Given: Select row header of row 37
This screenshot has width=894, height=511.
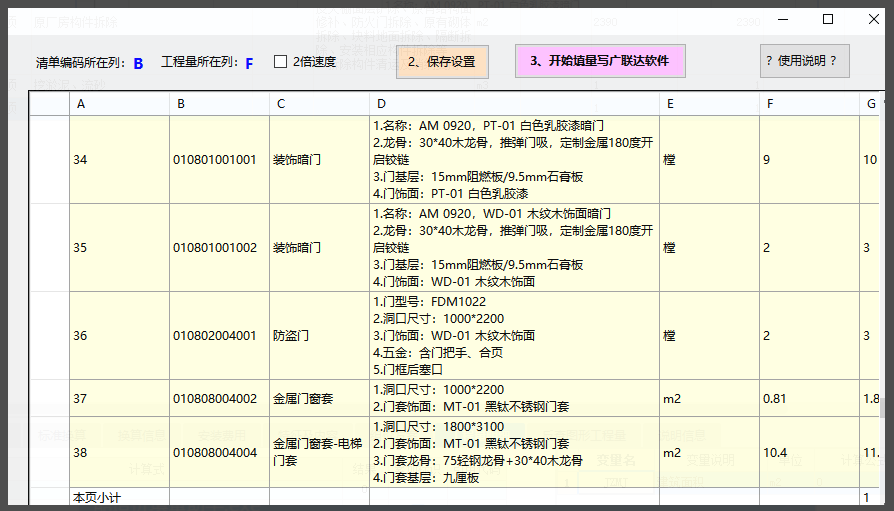Looking at the screenshot, I should pos(49,399).
